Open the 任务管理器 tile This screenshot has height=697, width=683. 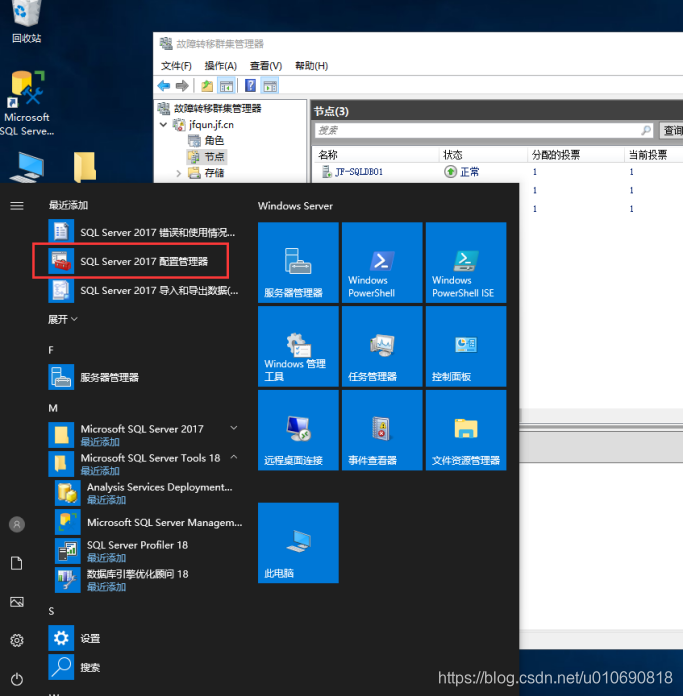382,346
